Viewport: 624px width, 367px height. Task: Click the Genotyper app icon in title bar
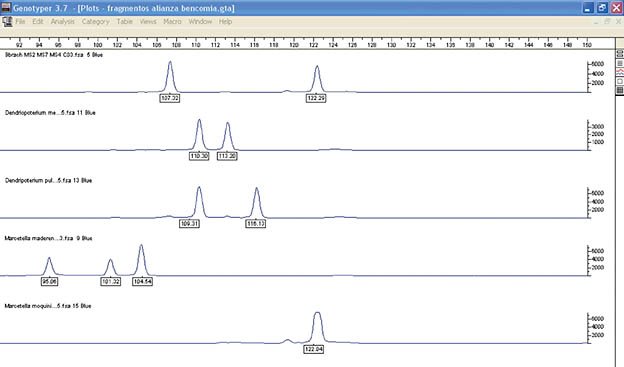[x=6, y=8]
